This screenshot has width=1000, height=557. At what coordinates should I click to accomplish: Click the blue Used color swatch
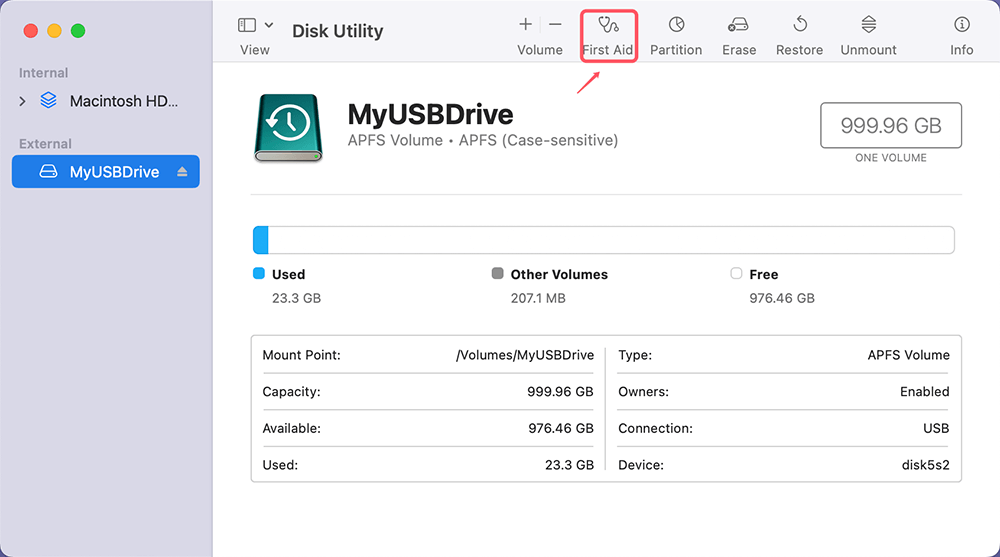(x=259, y=274)
